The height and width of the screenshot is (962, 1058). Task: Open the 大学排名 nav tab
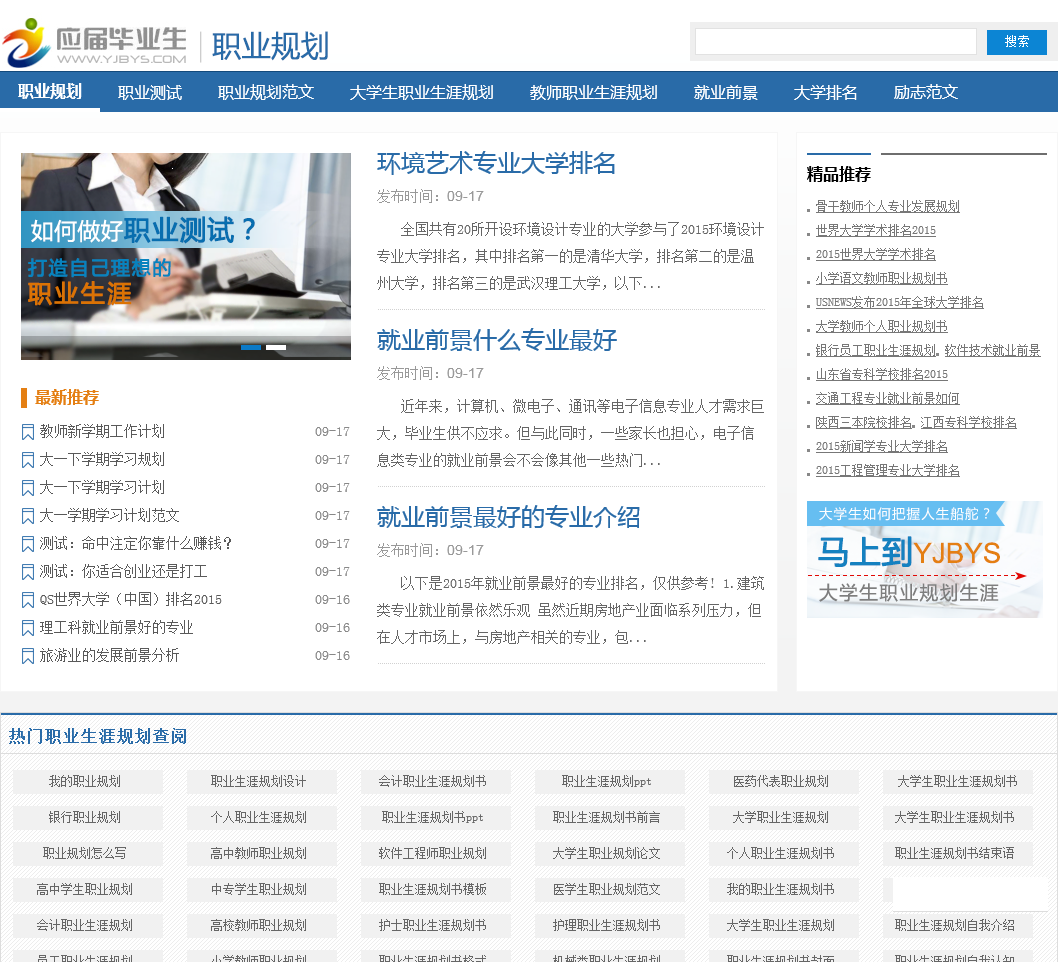pos(825,92)
